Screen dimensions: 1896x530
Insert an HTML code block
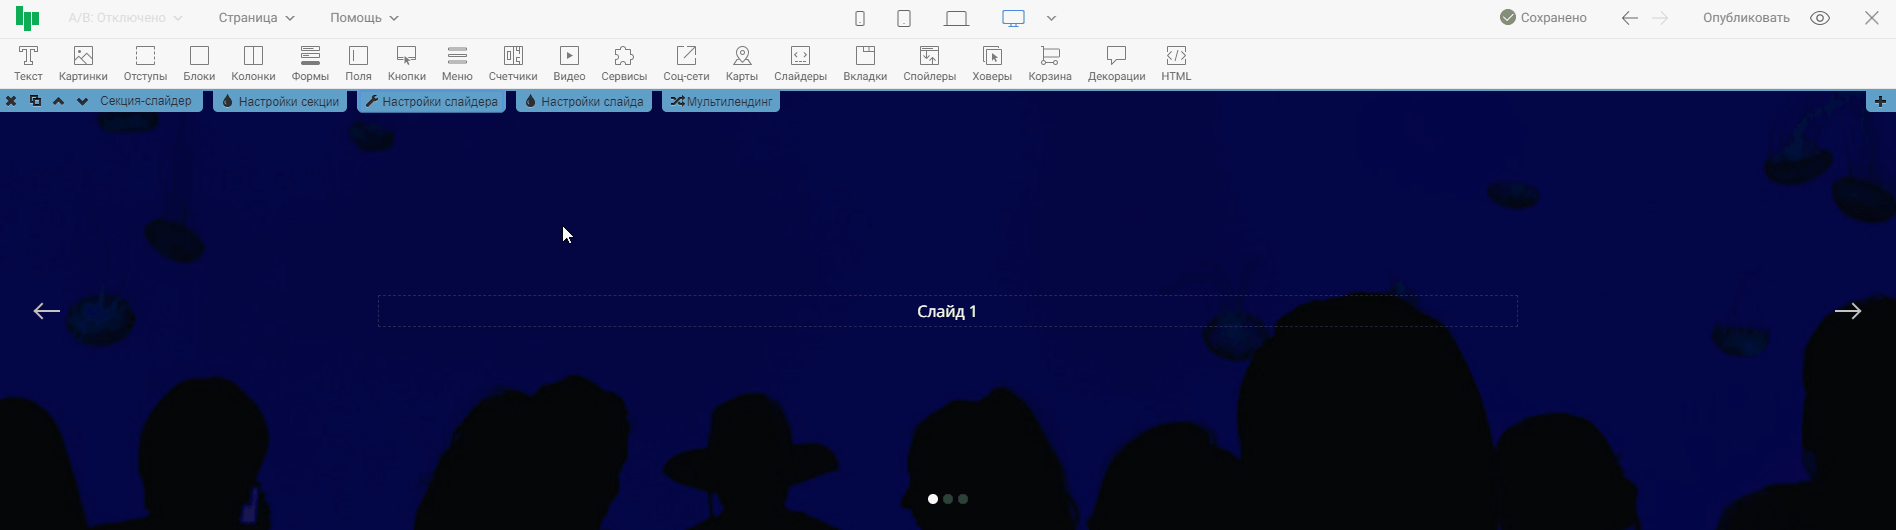[x=1176, y=63]
